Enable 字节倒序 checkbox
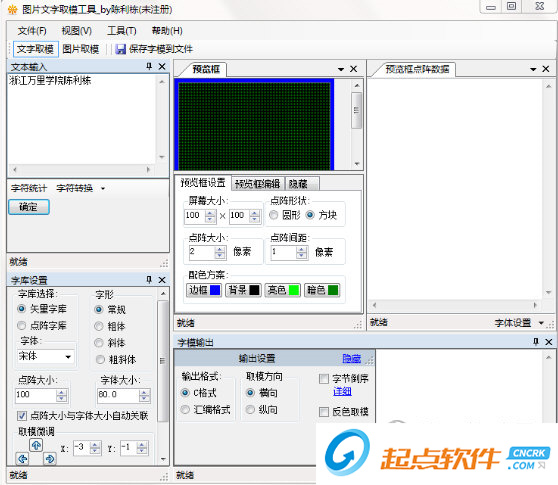This screenshot has width=558, height=485. [324, 379]
